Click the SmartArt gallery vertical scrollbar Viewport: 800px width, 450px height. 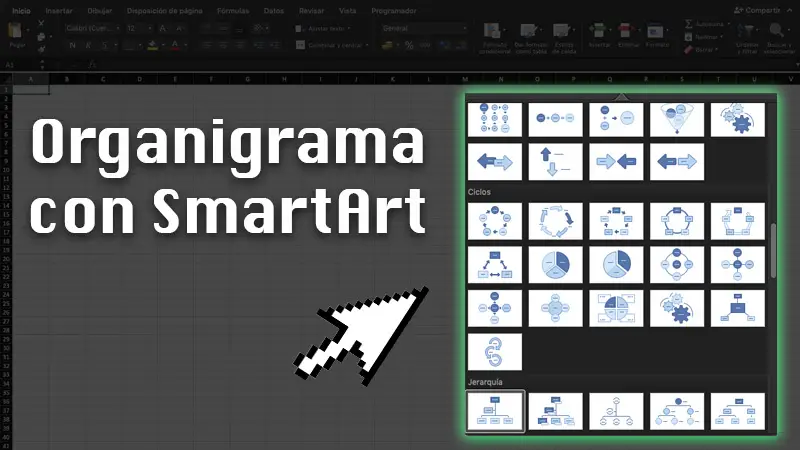coord(773,250)
